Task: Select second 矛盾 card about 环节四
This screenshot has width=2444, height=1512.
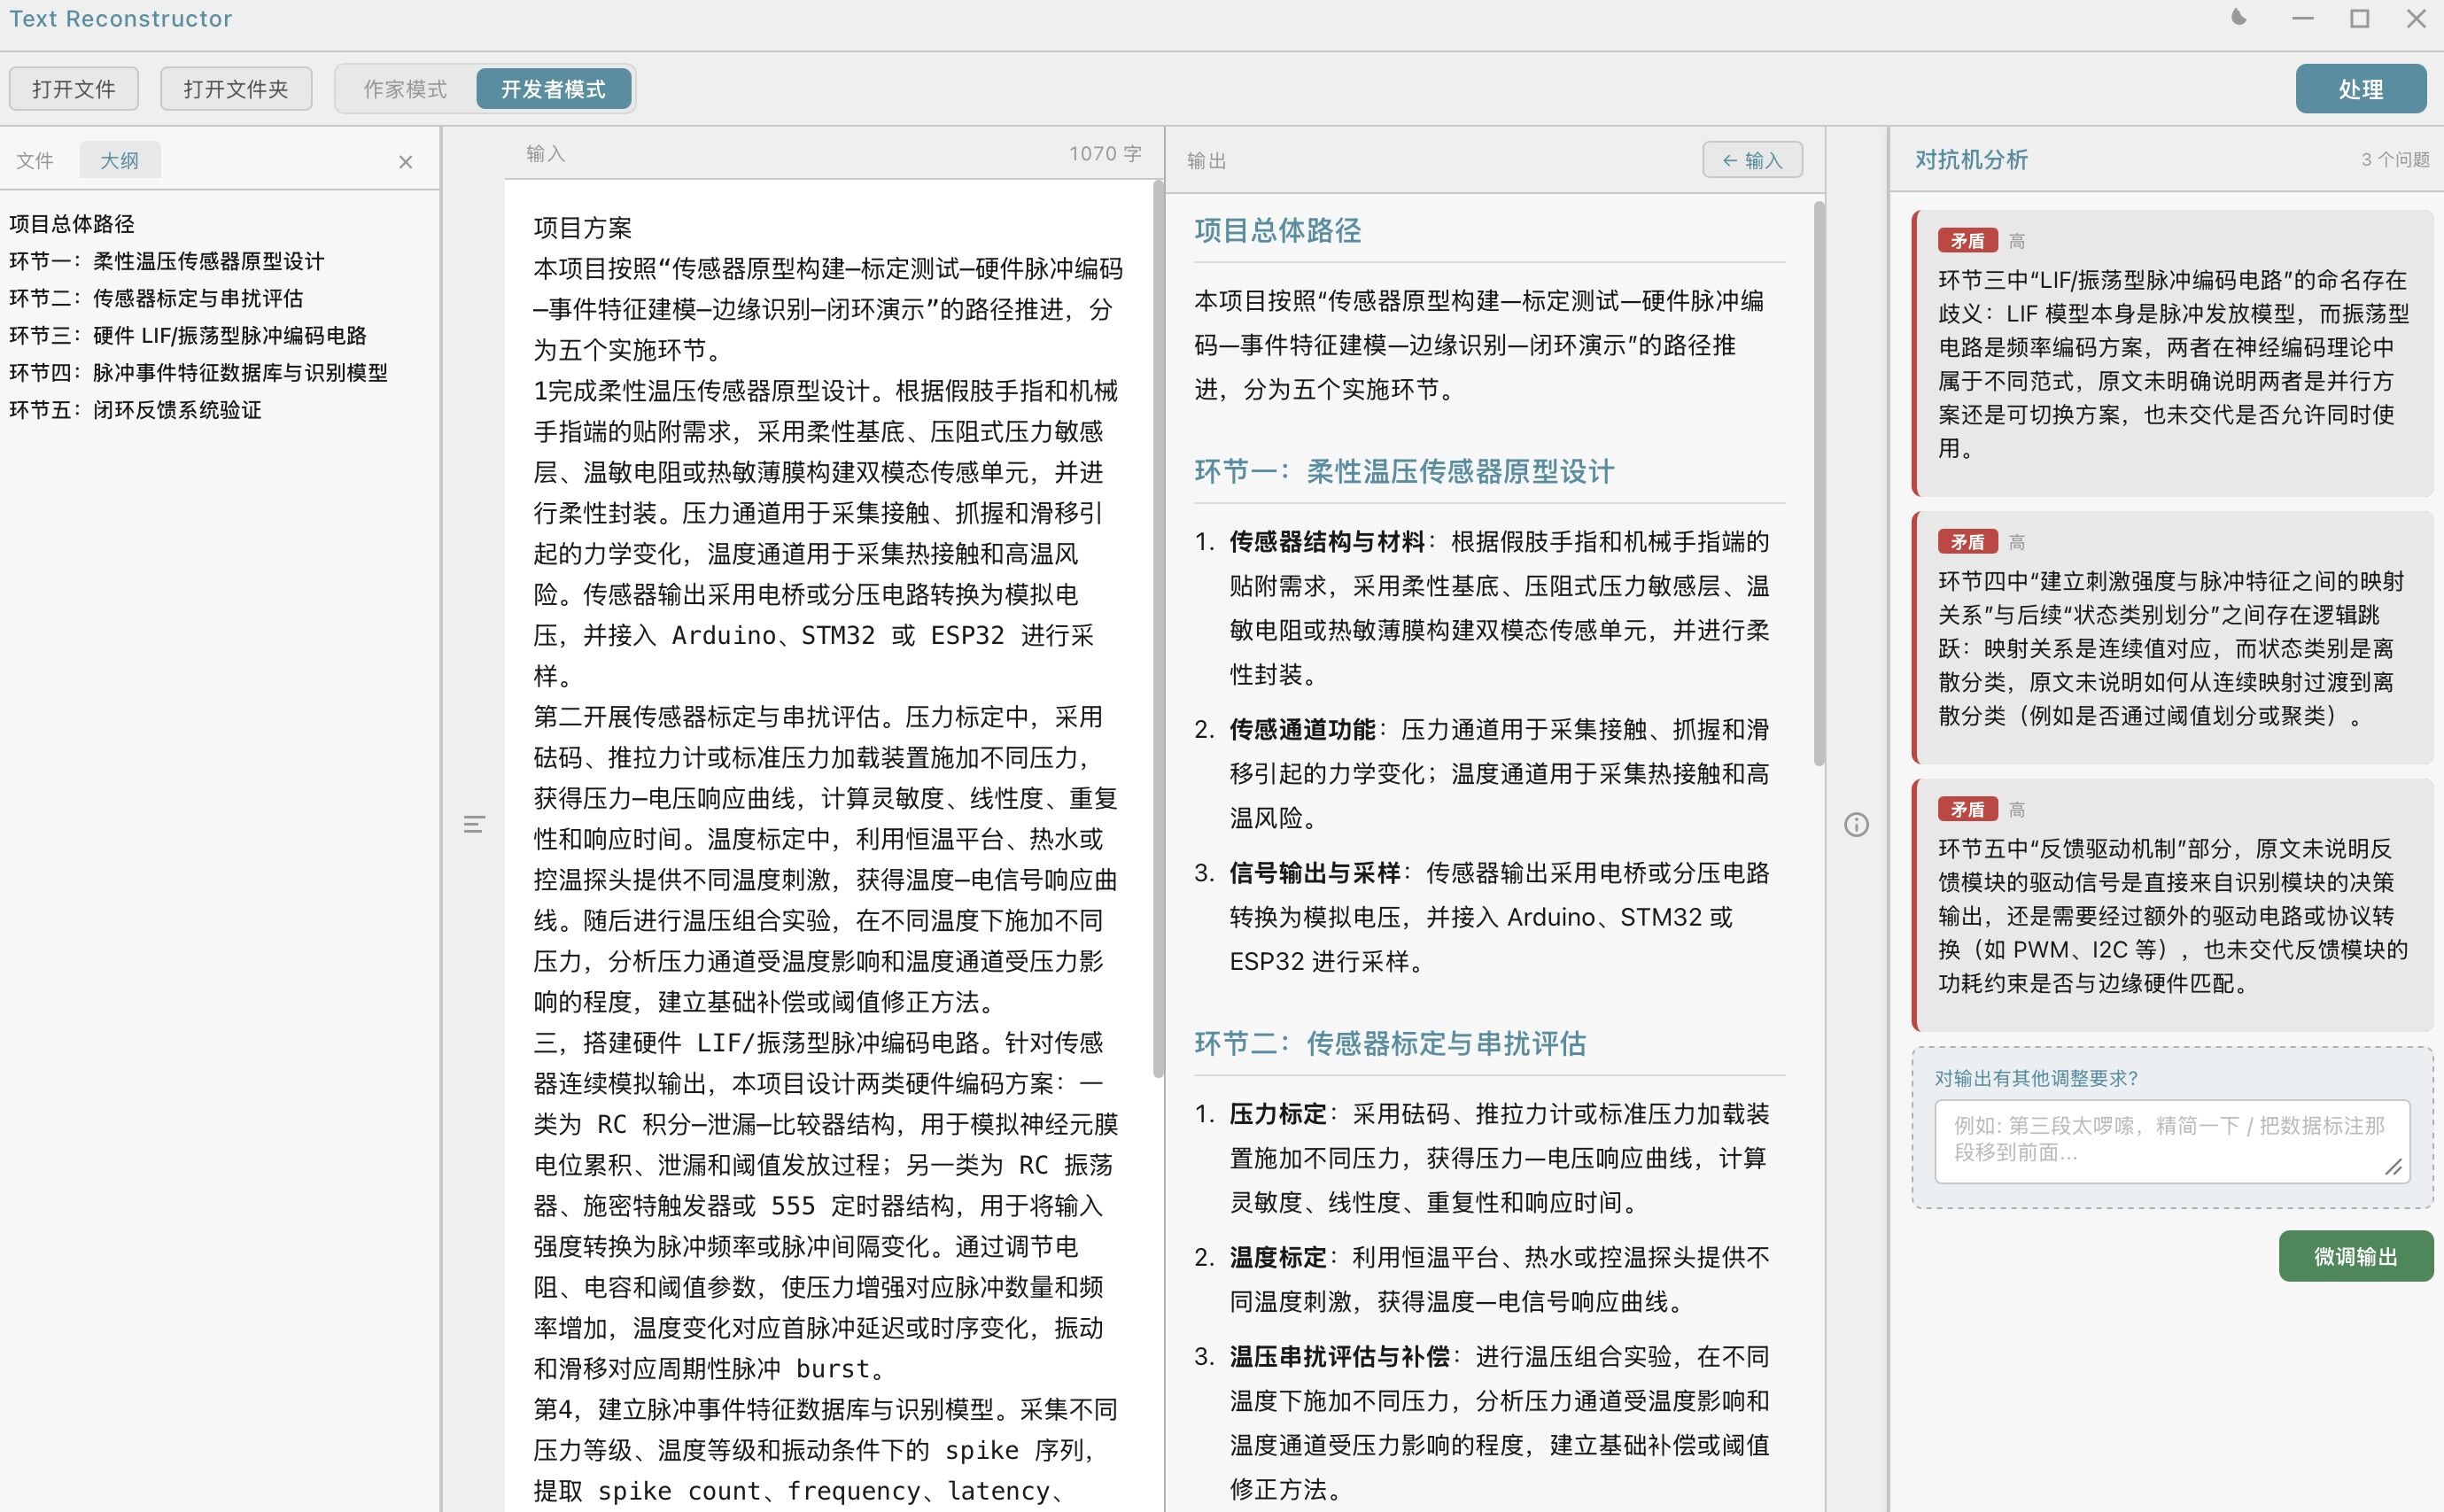Action: 2173,637
